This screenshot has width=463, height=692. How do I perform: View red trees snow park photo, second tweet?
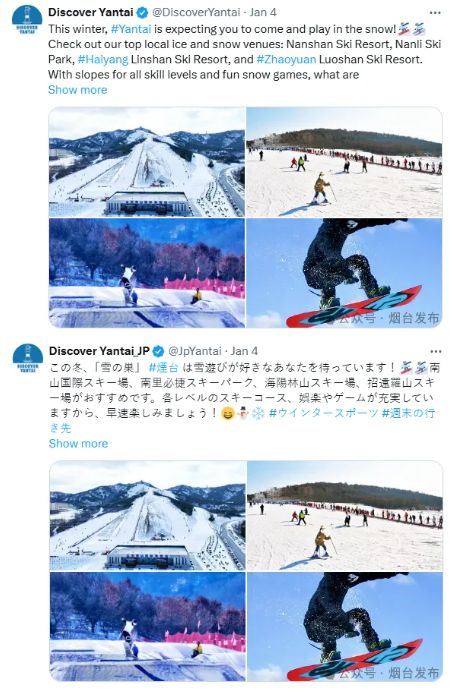point(147,627)
